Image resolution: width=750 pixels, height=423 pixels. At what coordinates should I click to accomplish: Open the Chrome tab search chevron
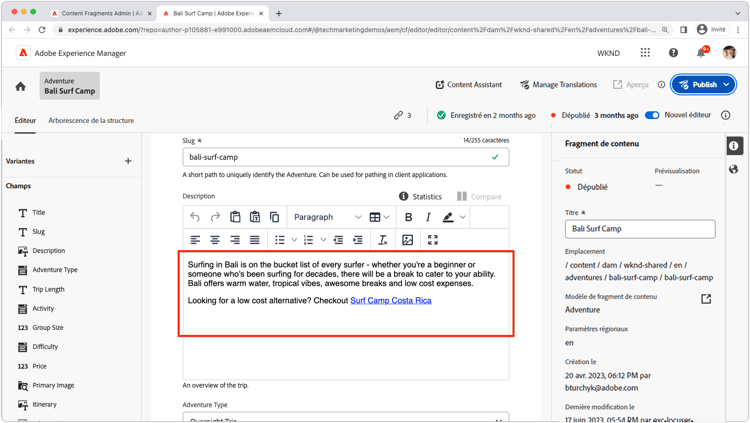tap(738, 13)
